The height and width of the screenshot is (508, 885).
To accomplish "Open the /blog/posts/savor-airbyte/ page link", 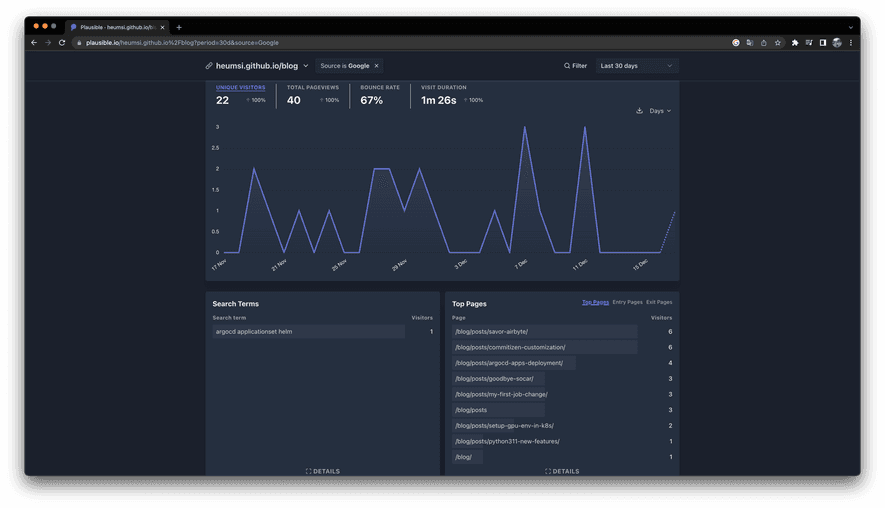I will point(491,332).
